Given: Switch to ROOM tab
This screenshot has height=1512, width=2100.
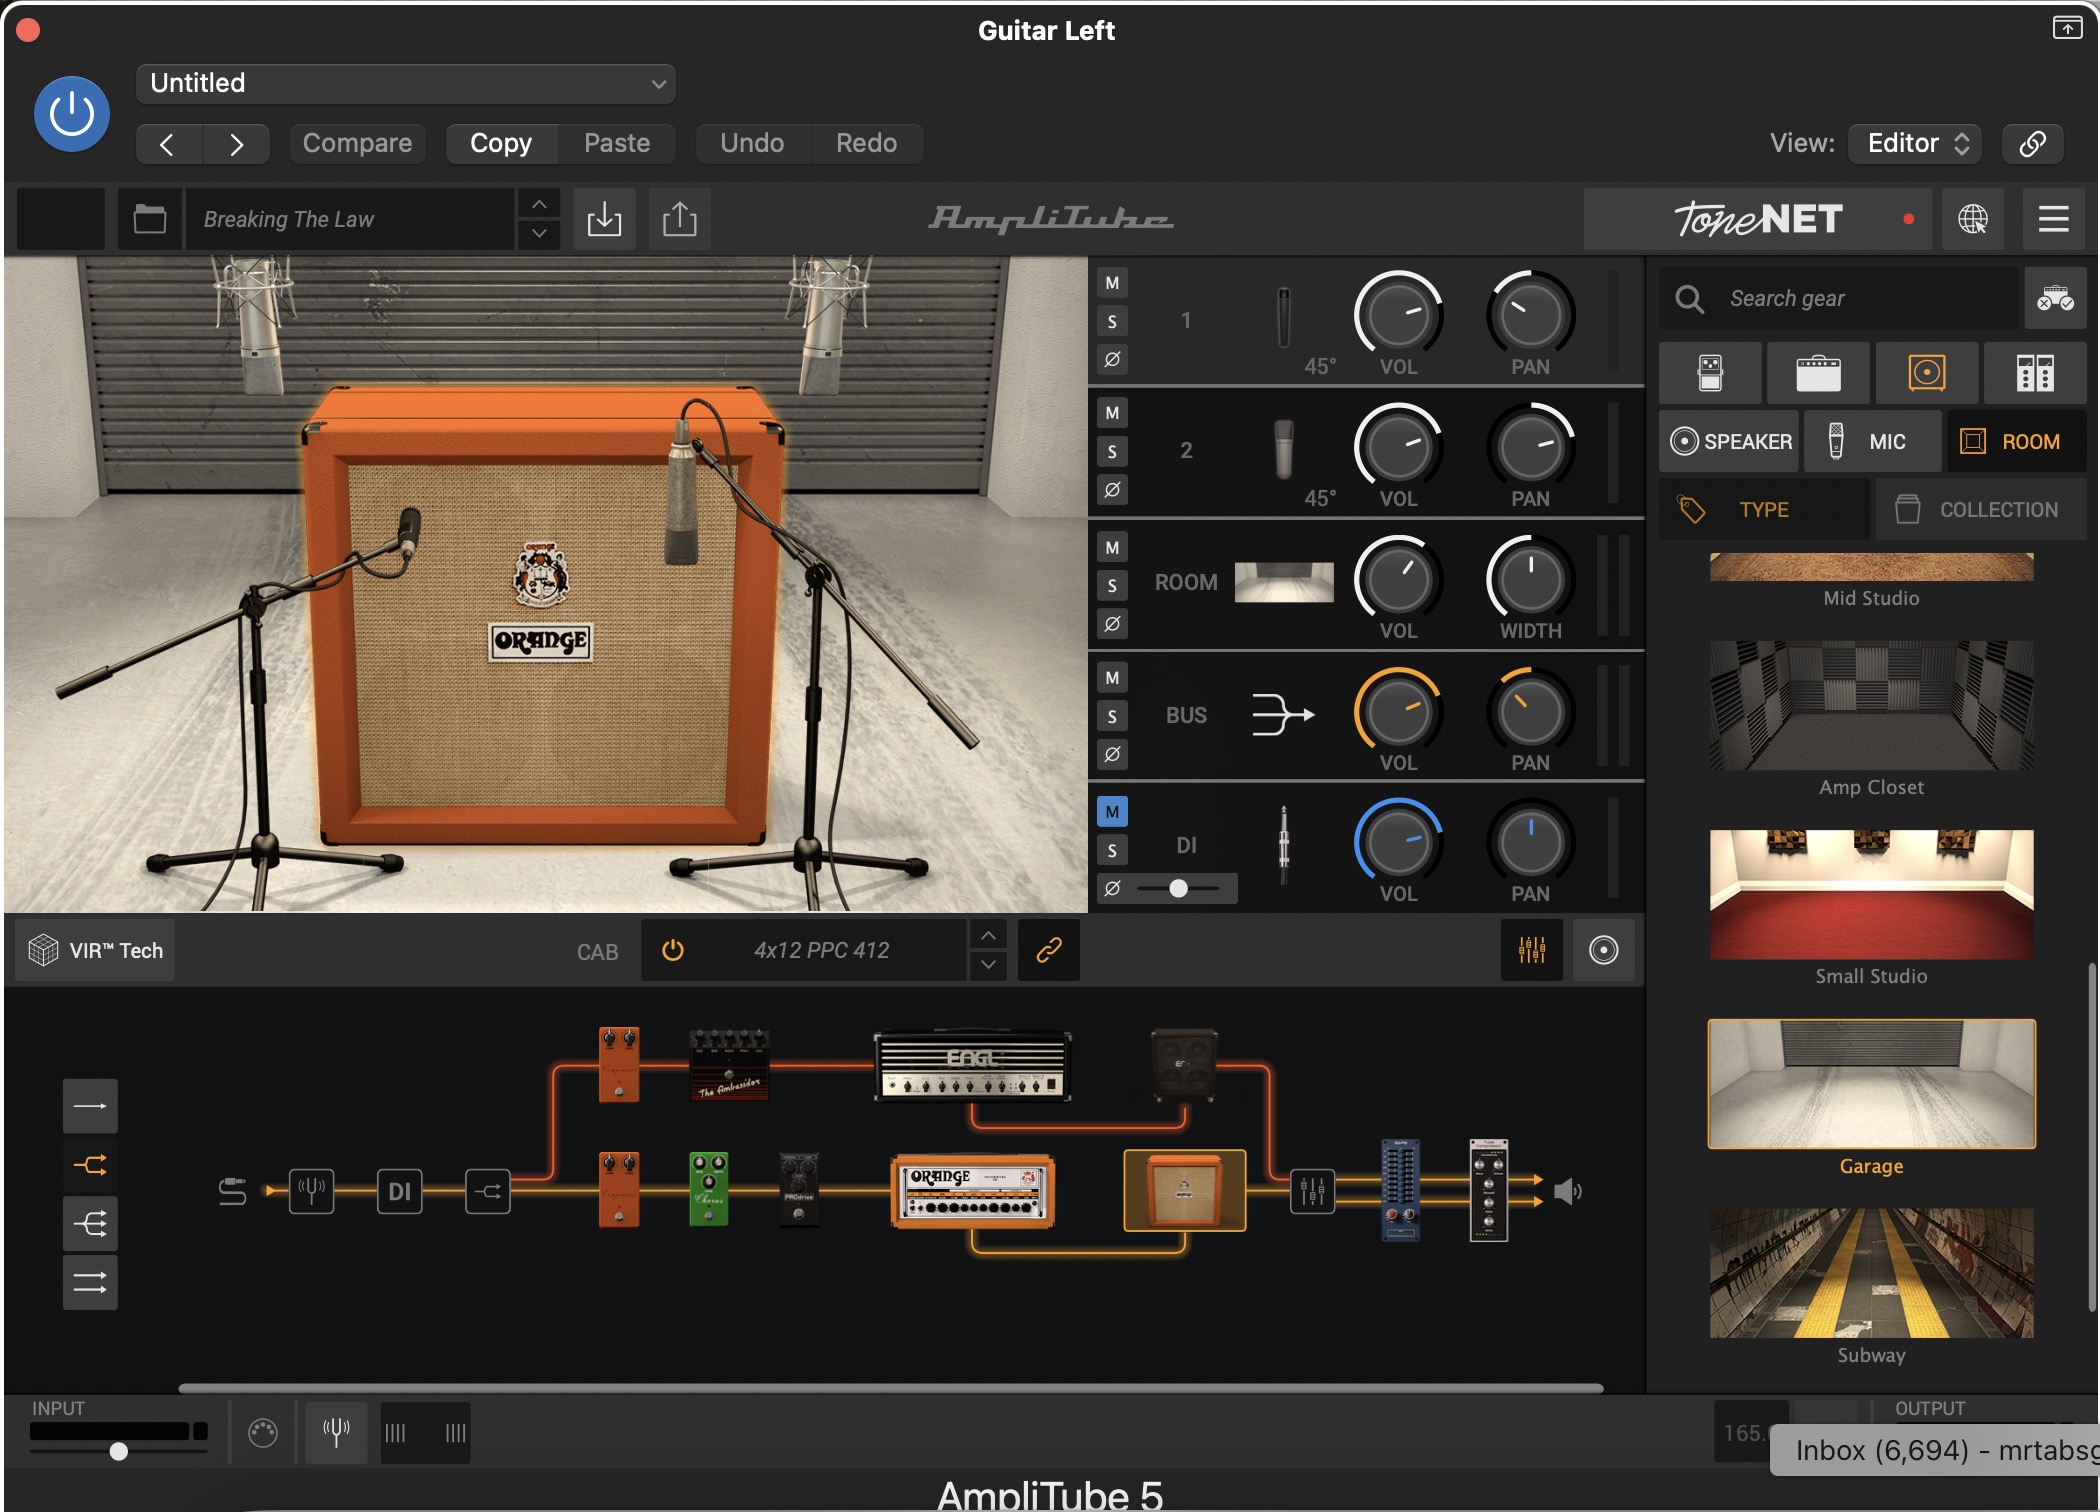Looking at the screenshot, I should point(2016,441).
